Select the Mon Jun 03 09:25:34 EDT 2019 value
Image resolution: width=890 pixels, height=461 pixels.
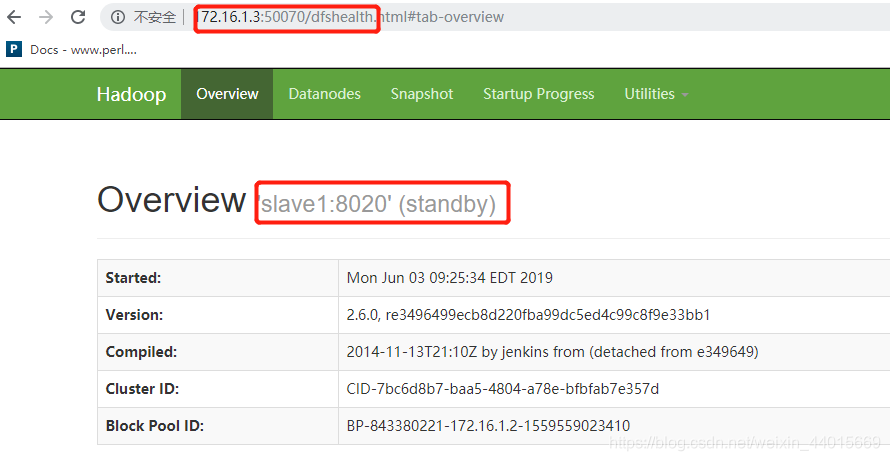pyautogui.click(x=450, y=278)
